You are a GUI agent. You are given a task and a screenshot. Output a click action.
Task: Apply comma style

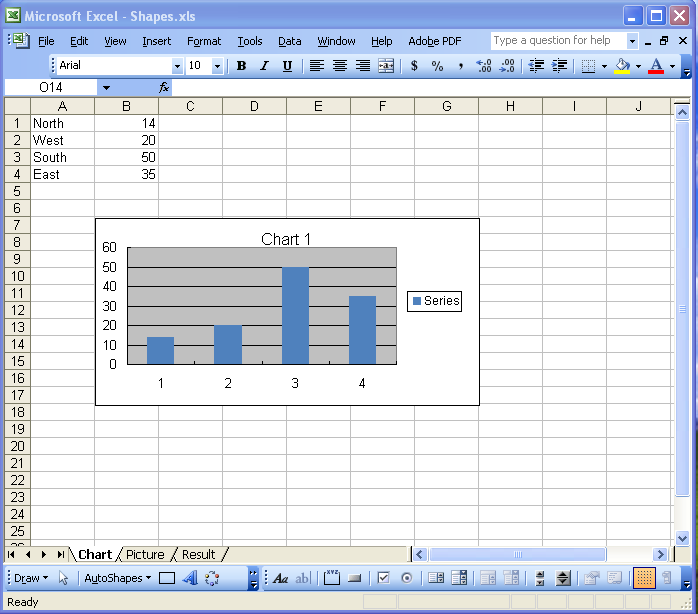coord(460,66)
